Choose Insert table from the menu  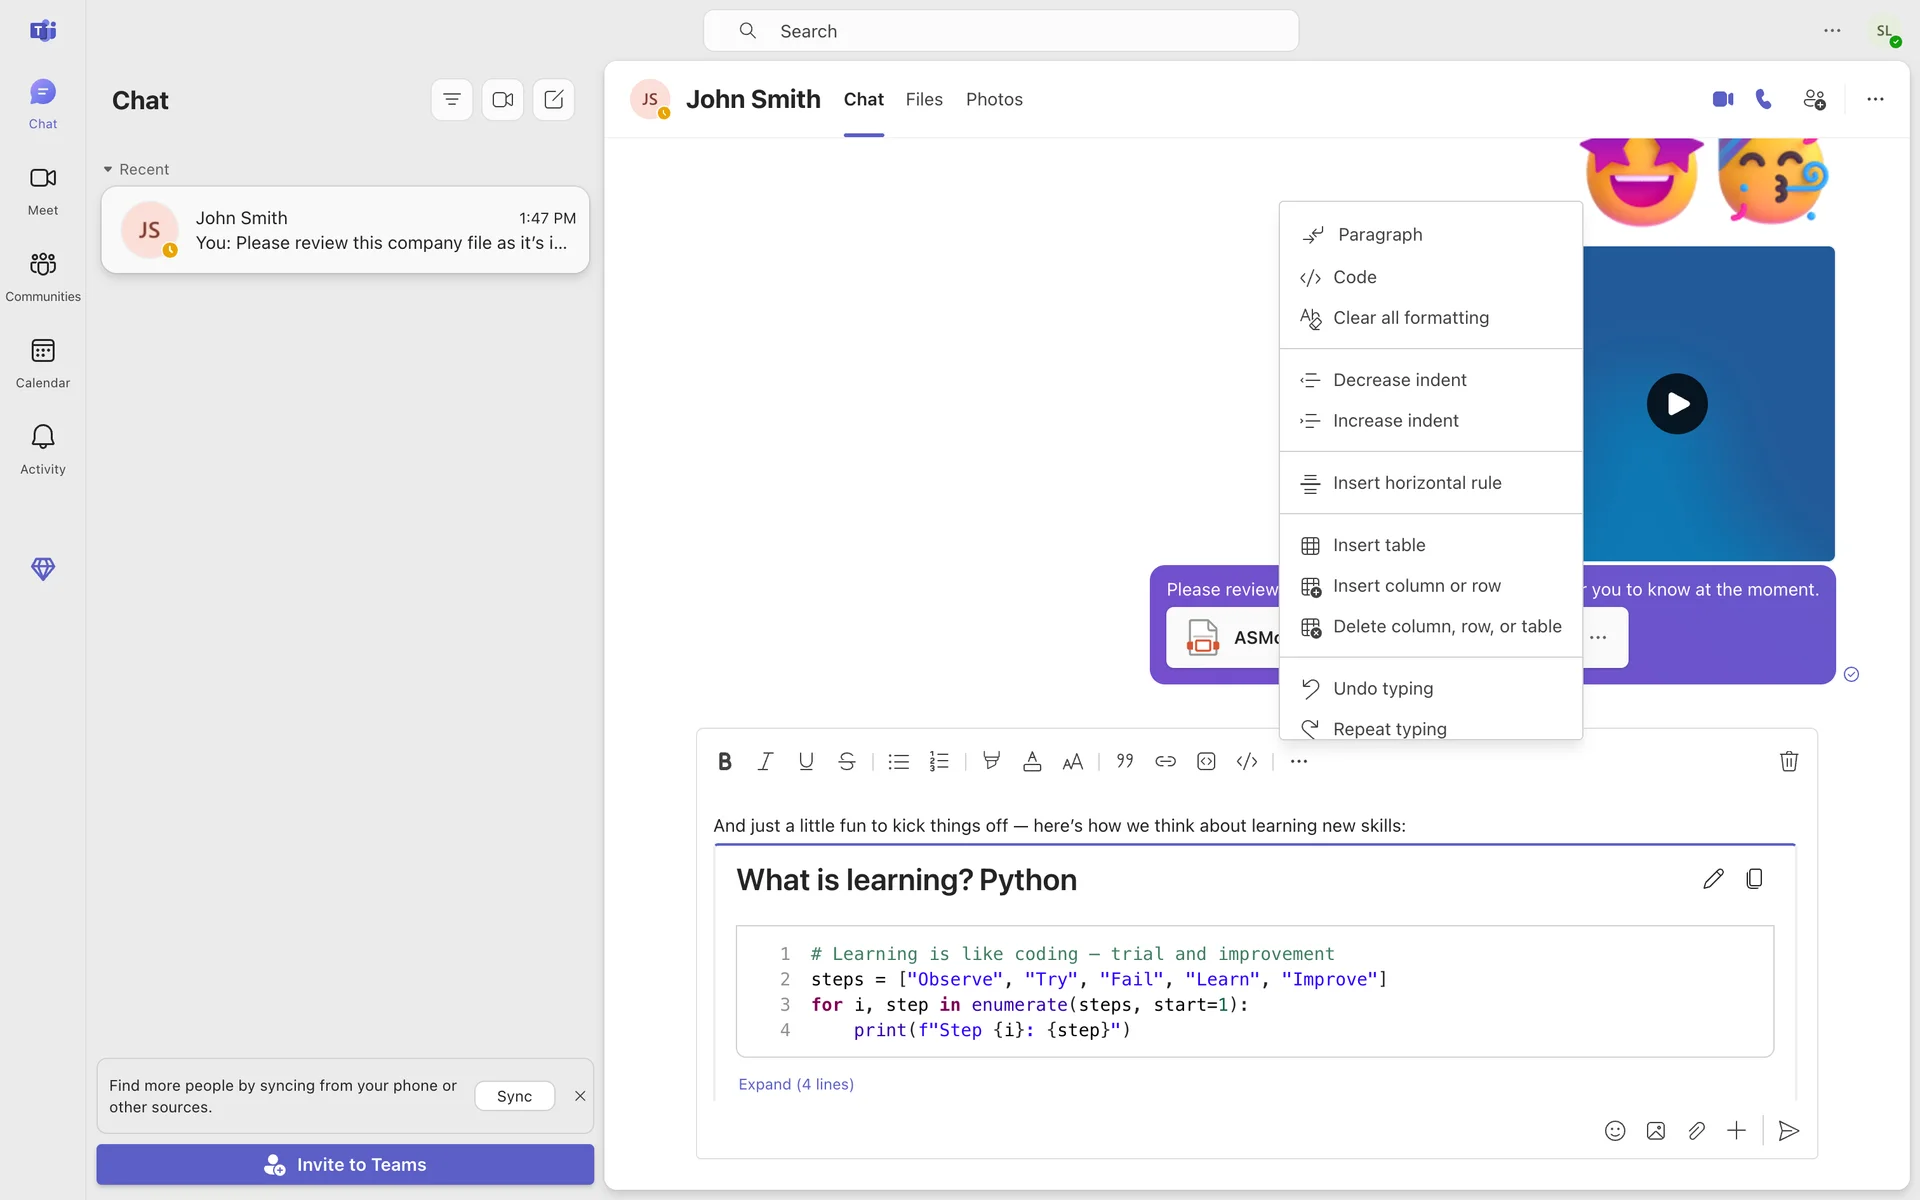[1379, 545]
